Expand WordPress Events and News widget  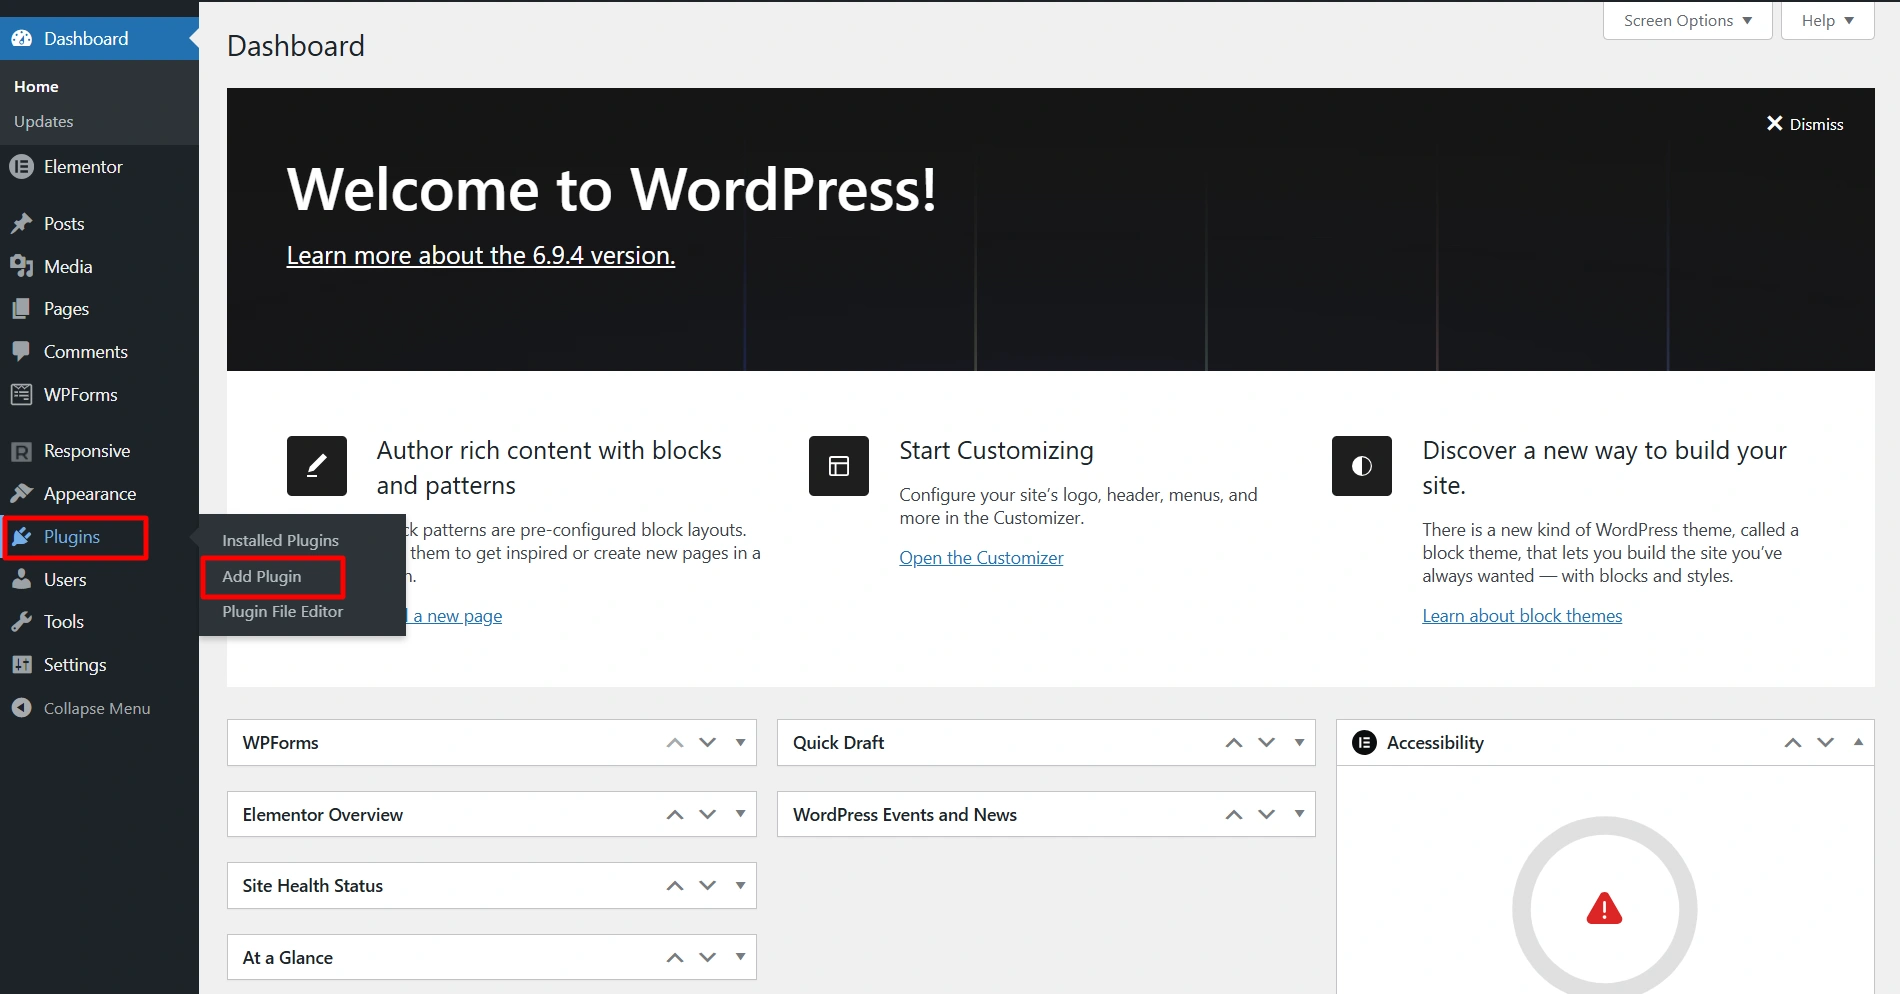[1300, 815]
